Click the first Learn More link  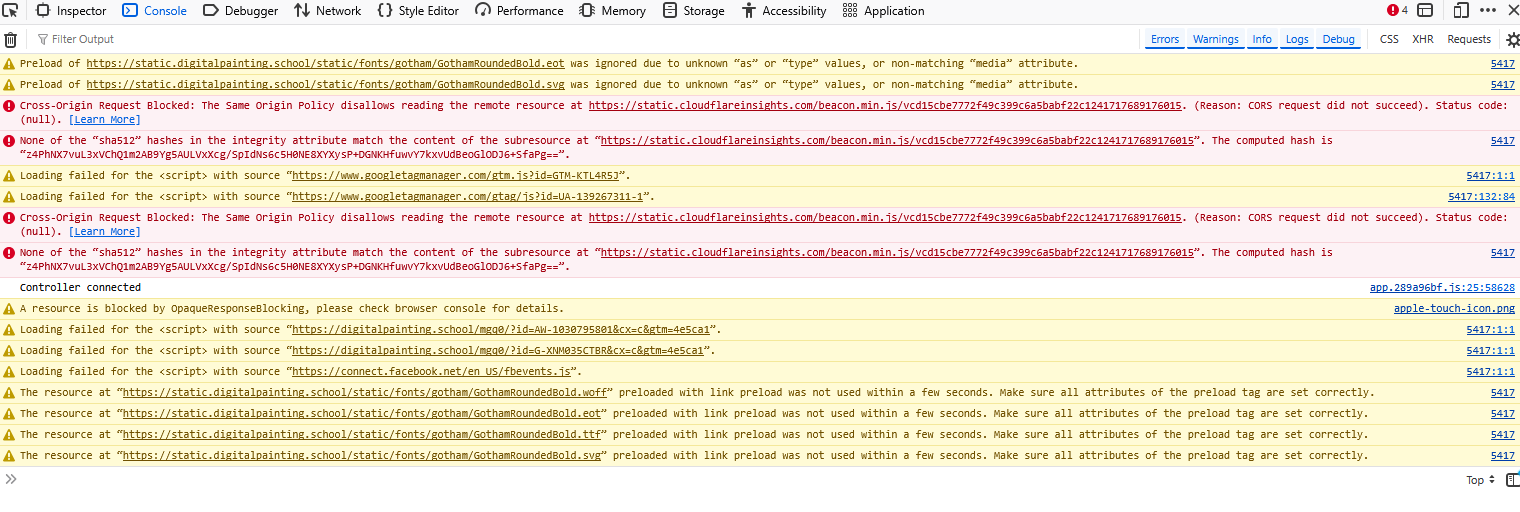pos(104,120)
